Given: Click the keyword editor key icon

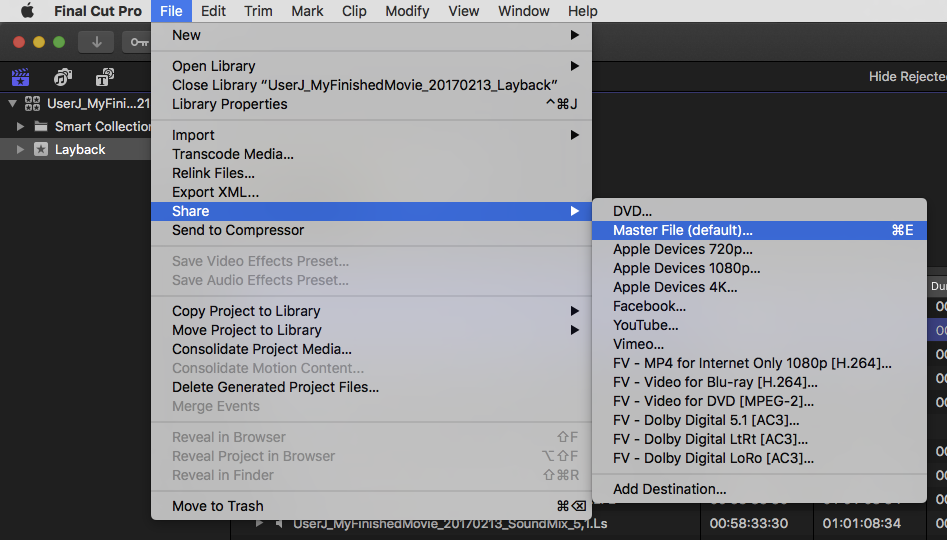Looking at the screenshot, I should coord(138,42).
